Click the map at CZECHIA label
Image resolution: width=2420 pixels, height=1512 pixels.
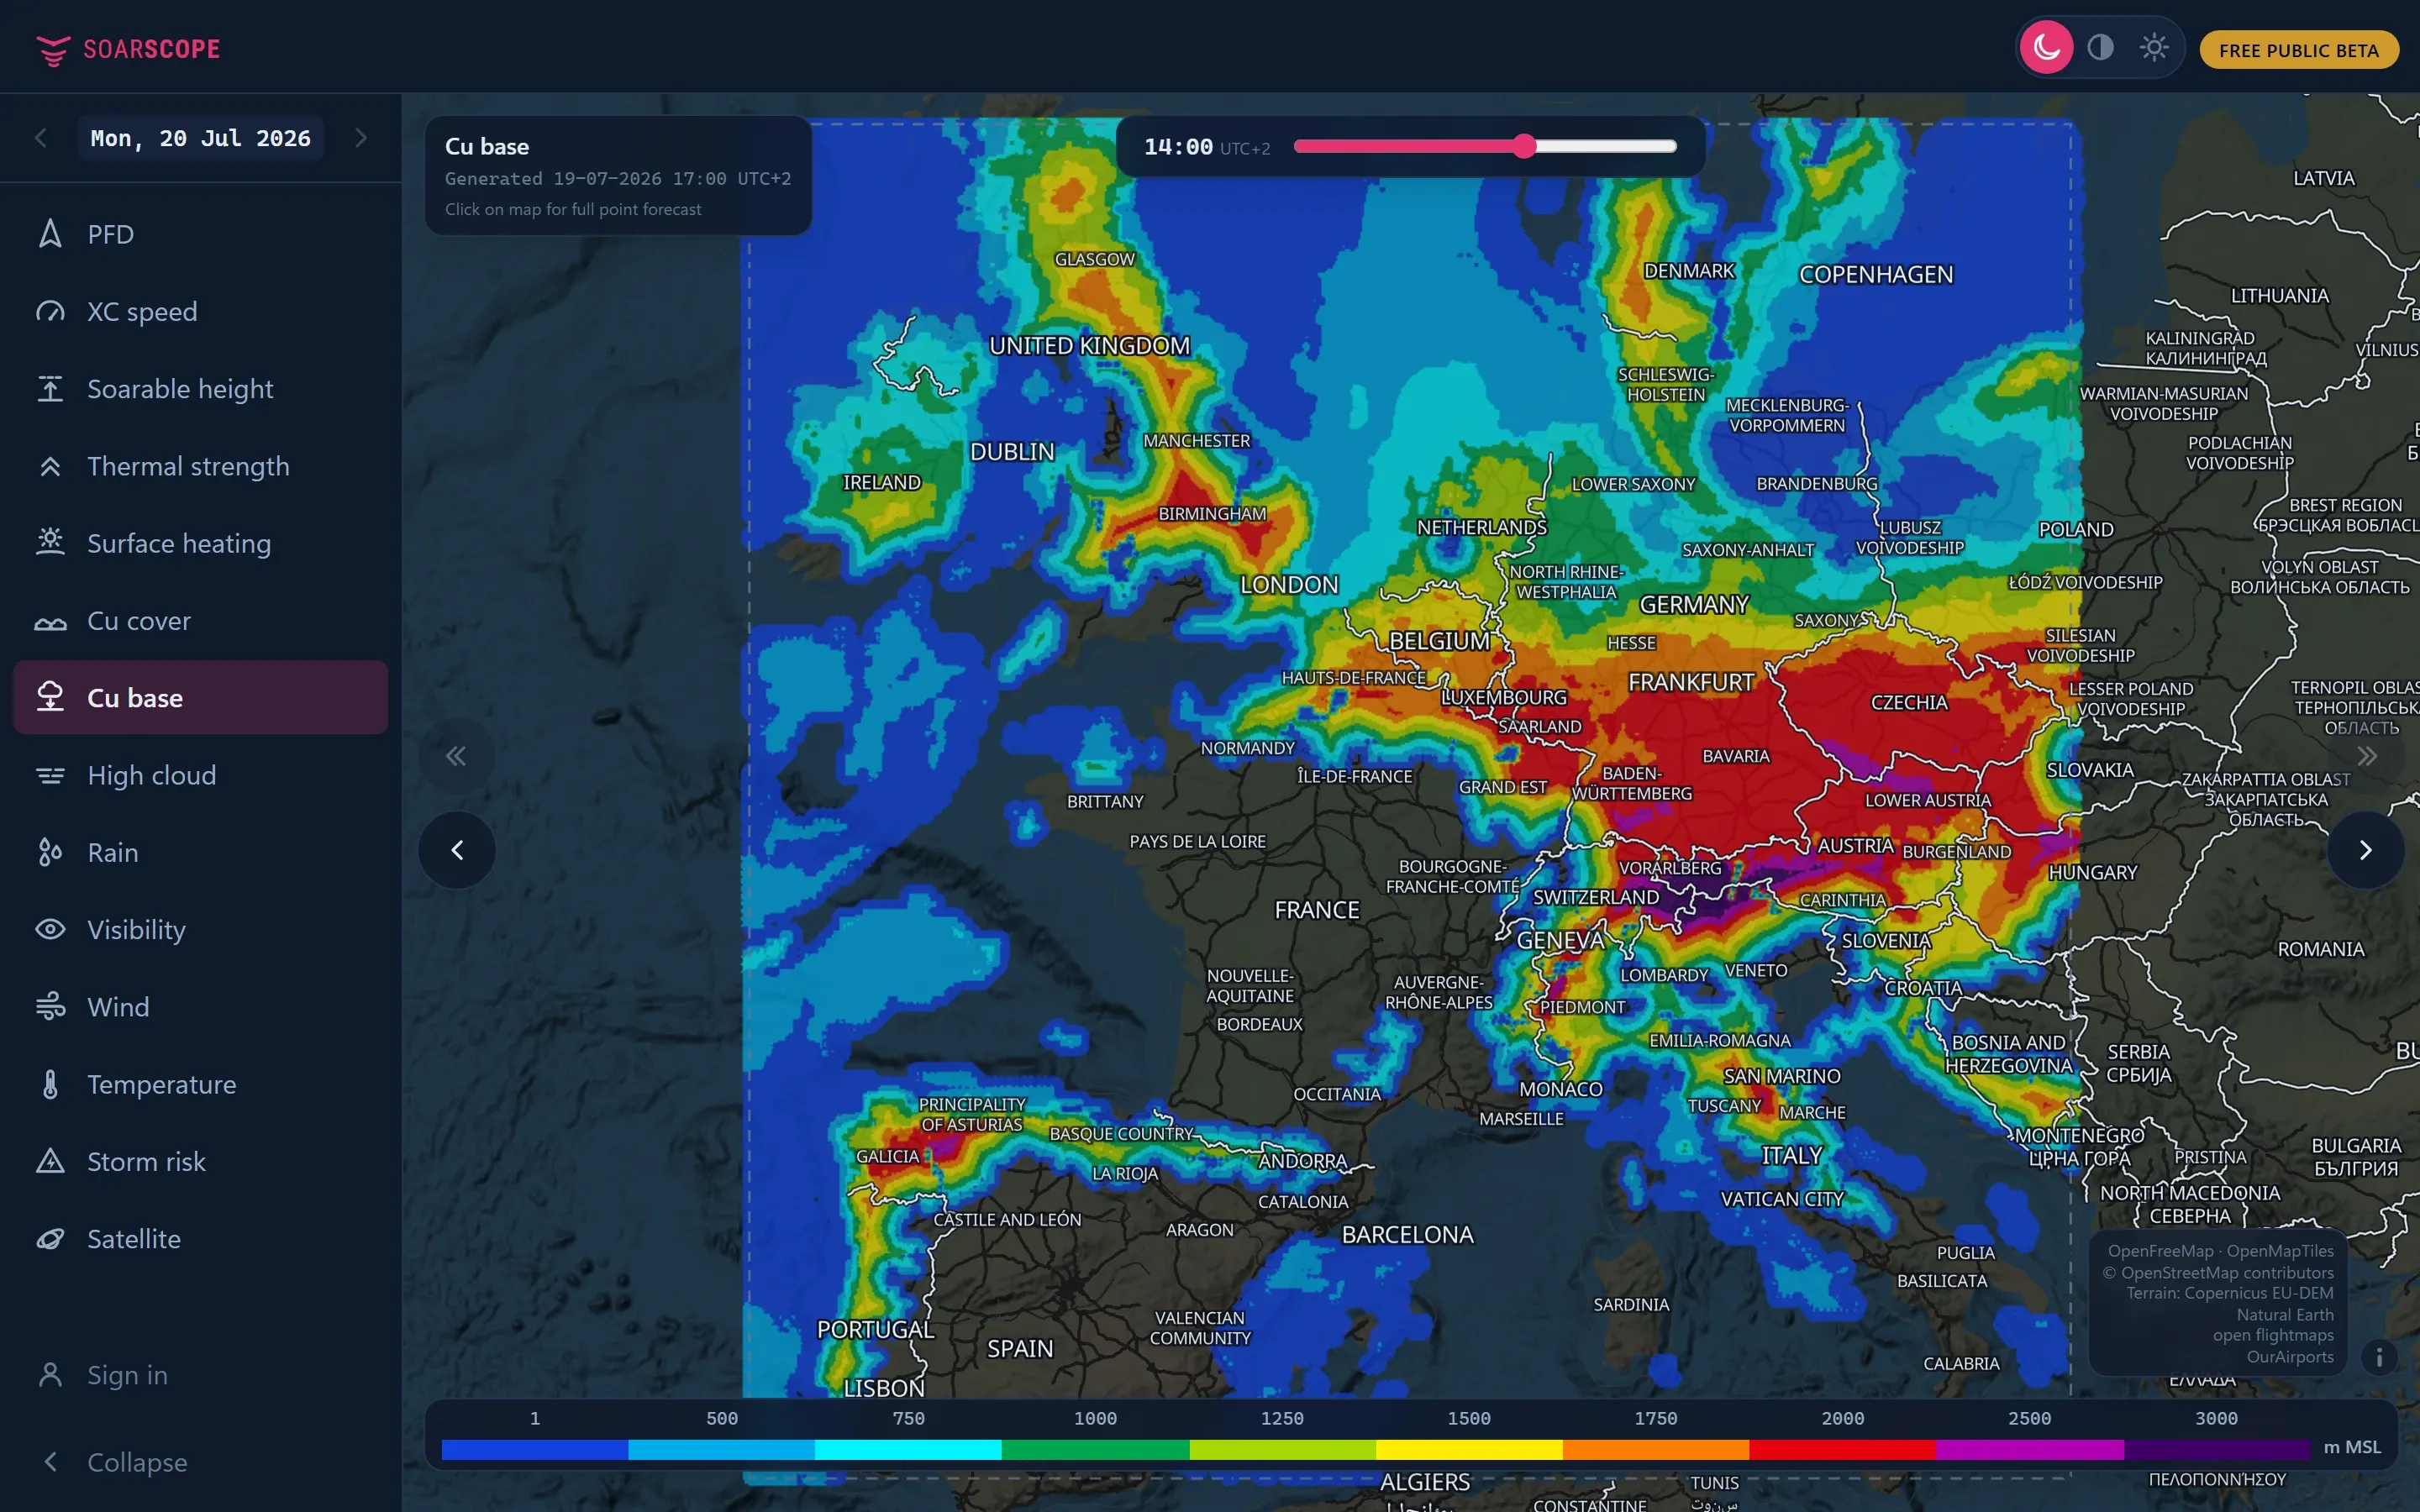click(1909, 702)
